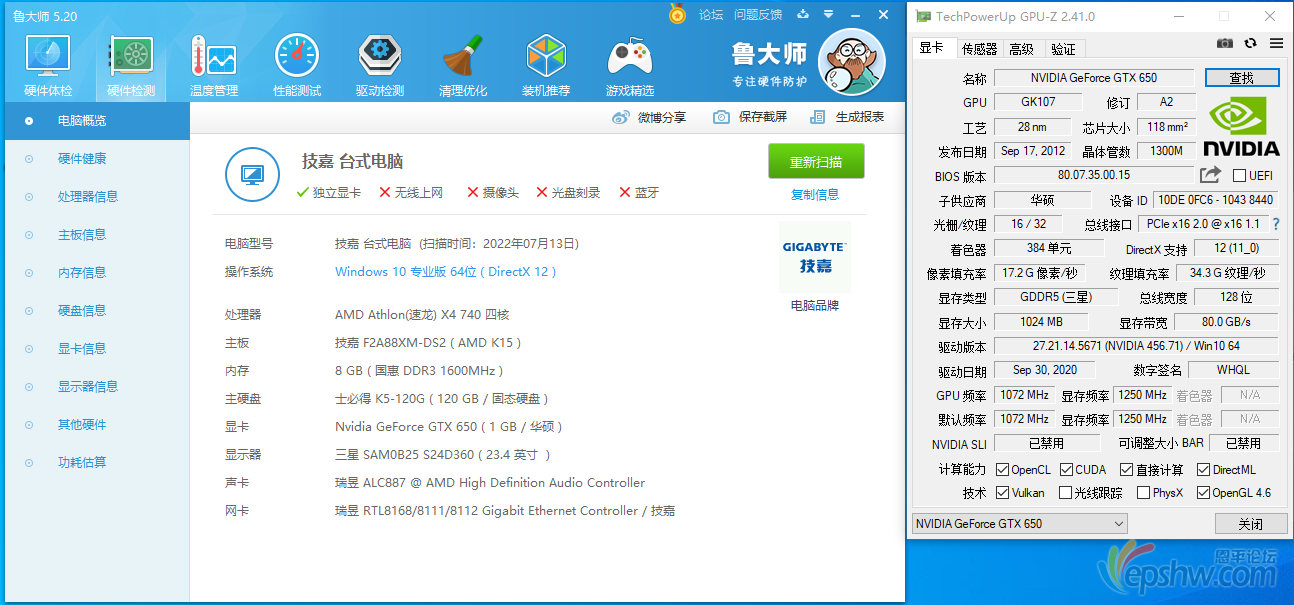Viewport: 1294px width, 605px height.
Task: Click the BIOS version field 80.07.35.00.15
Action: [1094, 176]
